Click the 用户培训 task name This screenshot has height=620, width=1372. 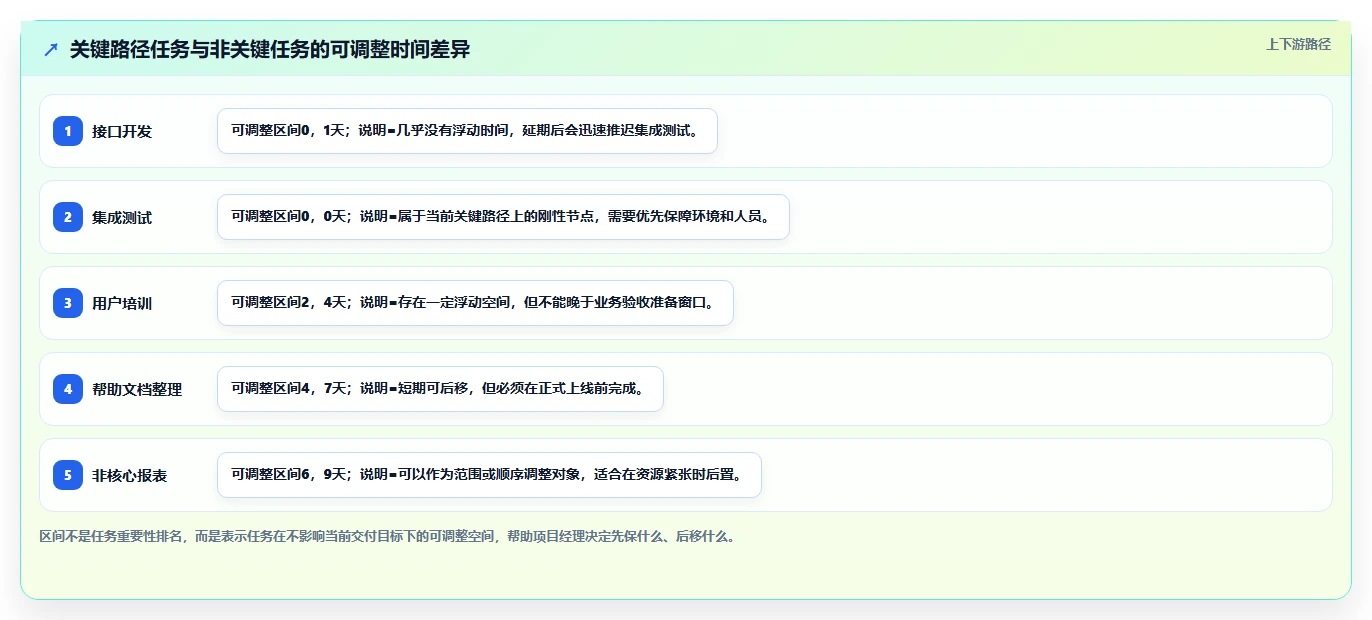pos(122,303)
